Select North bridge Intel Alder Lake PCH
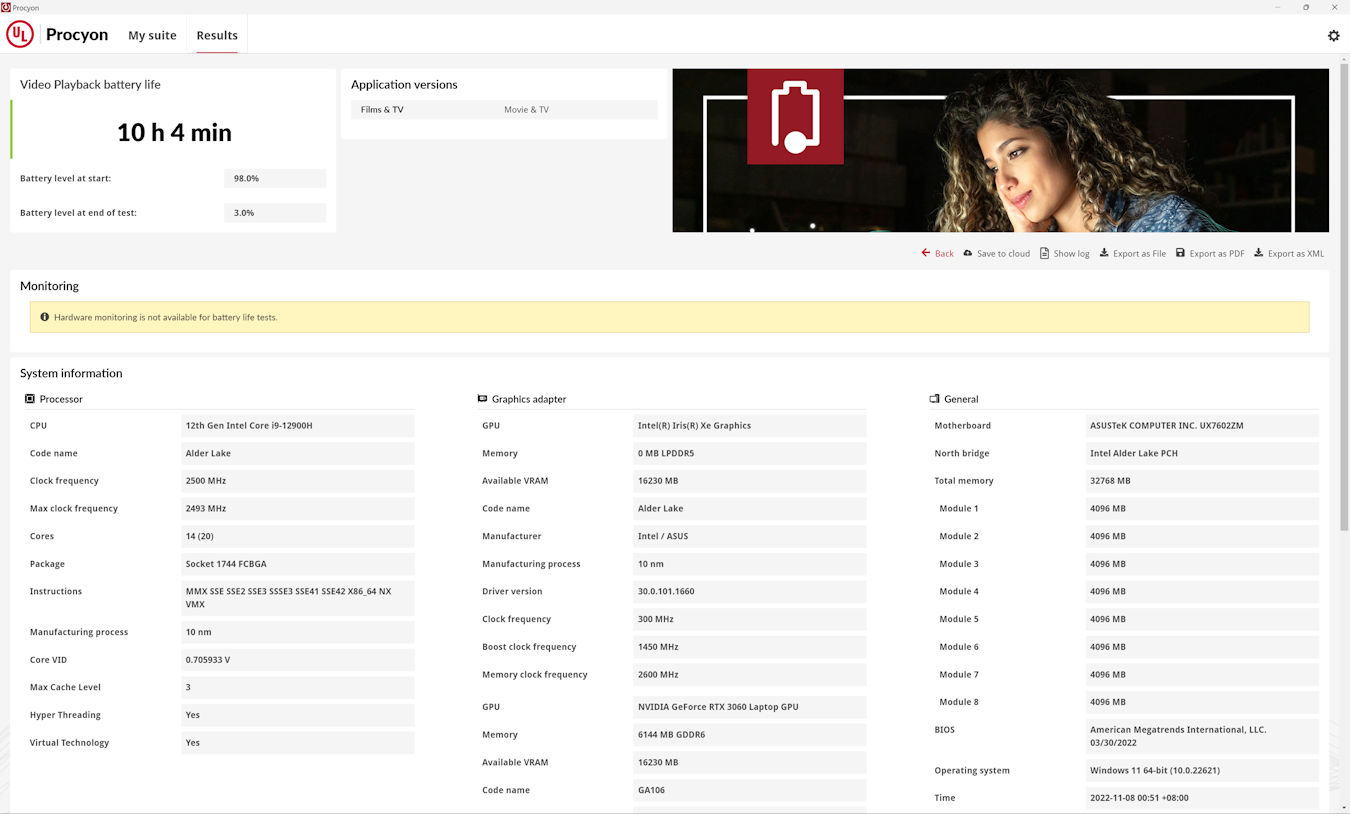 click(1202, 454)
